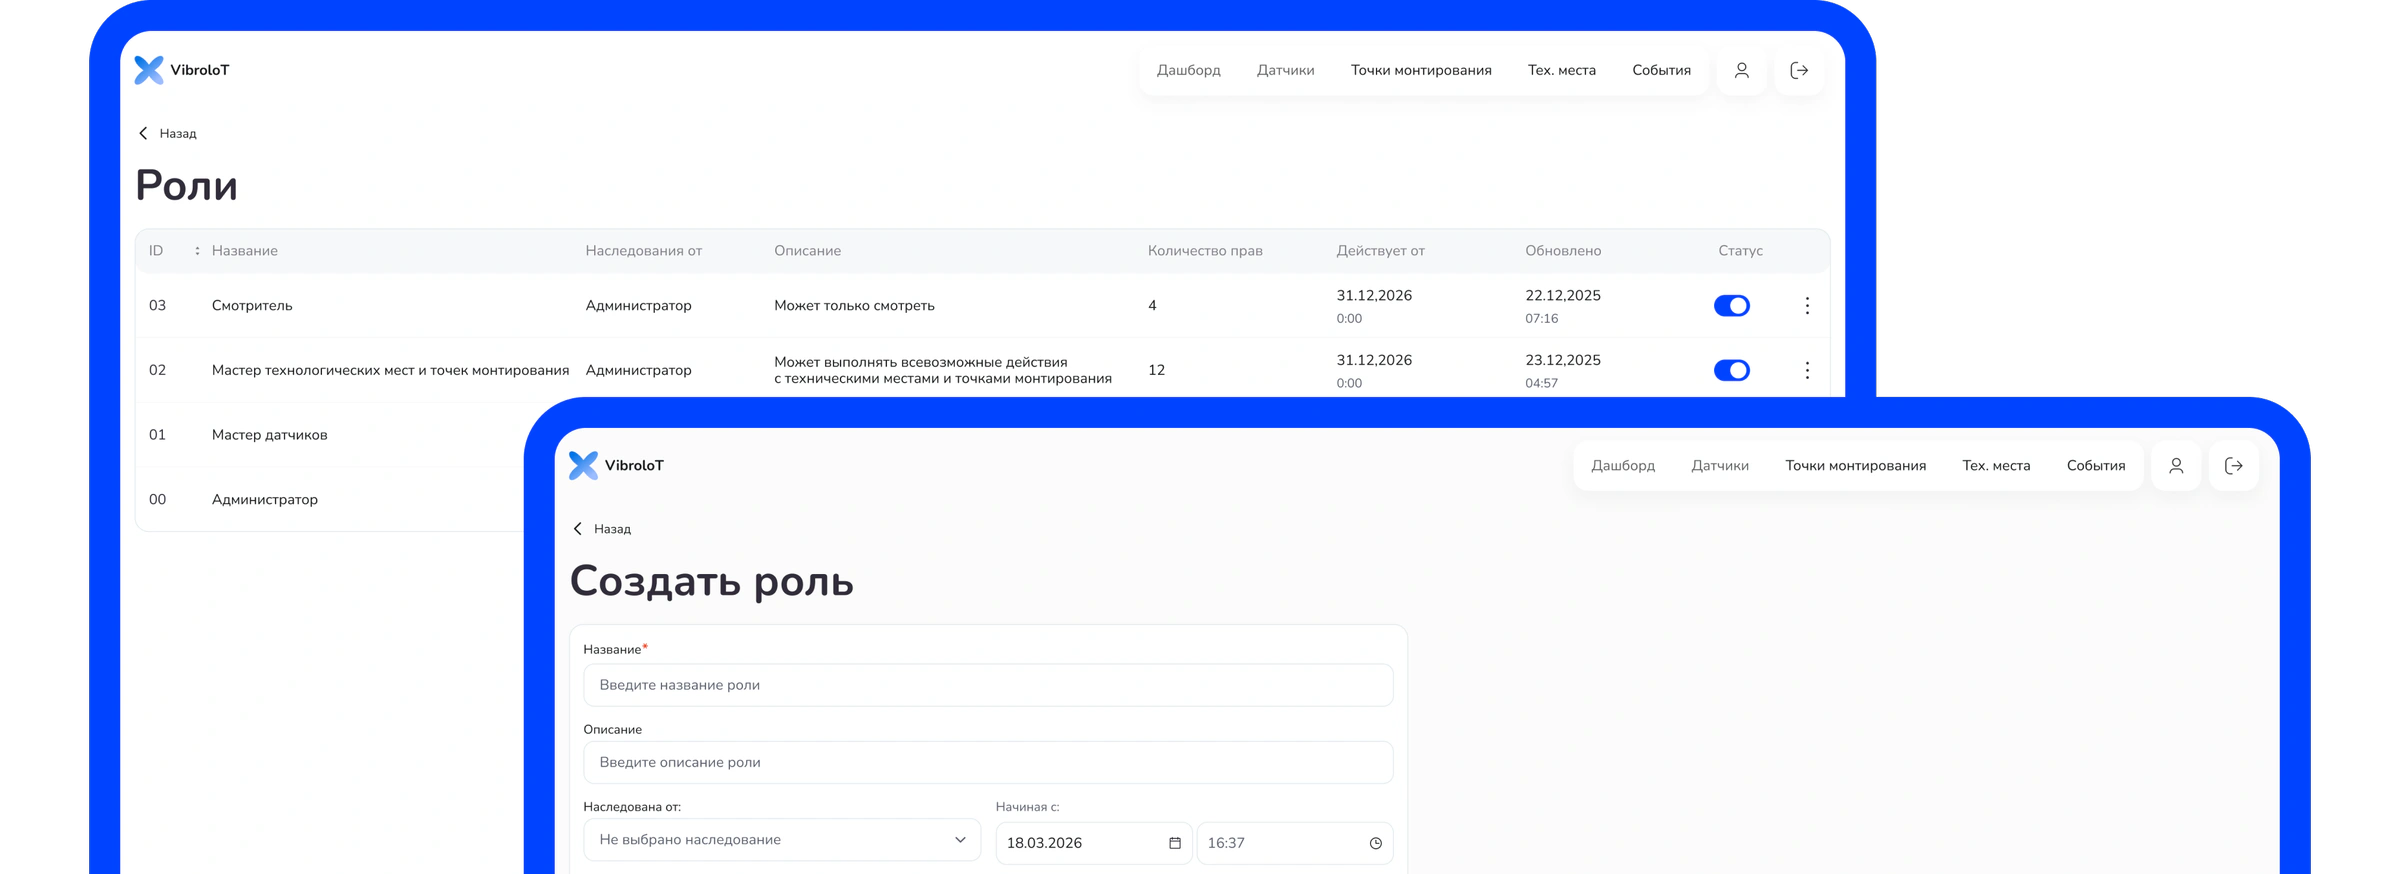Open three-dot menu for Мастер технологических мест row

[x=1807, y=370]
